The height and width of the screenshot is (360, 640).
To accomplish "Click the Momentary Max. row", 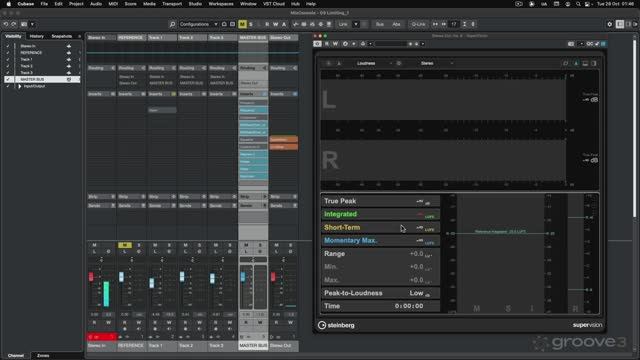I will [x=380, y=240].
